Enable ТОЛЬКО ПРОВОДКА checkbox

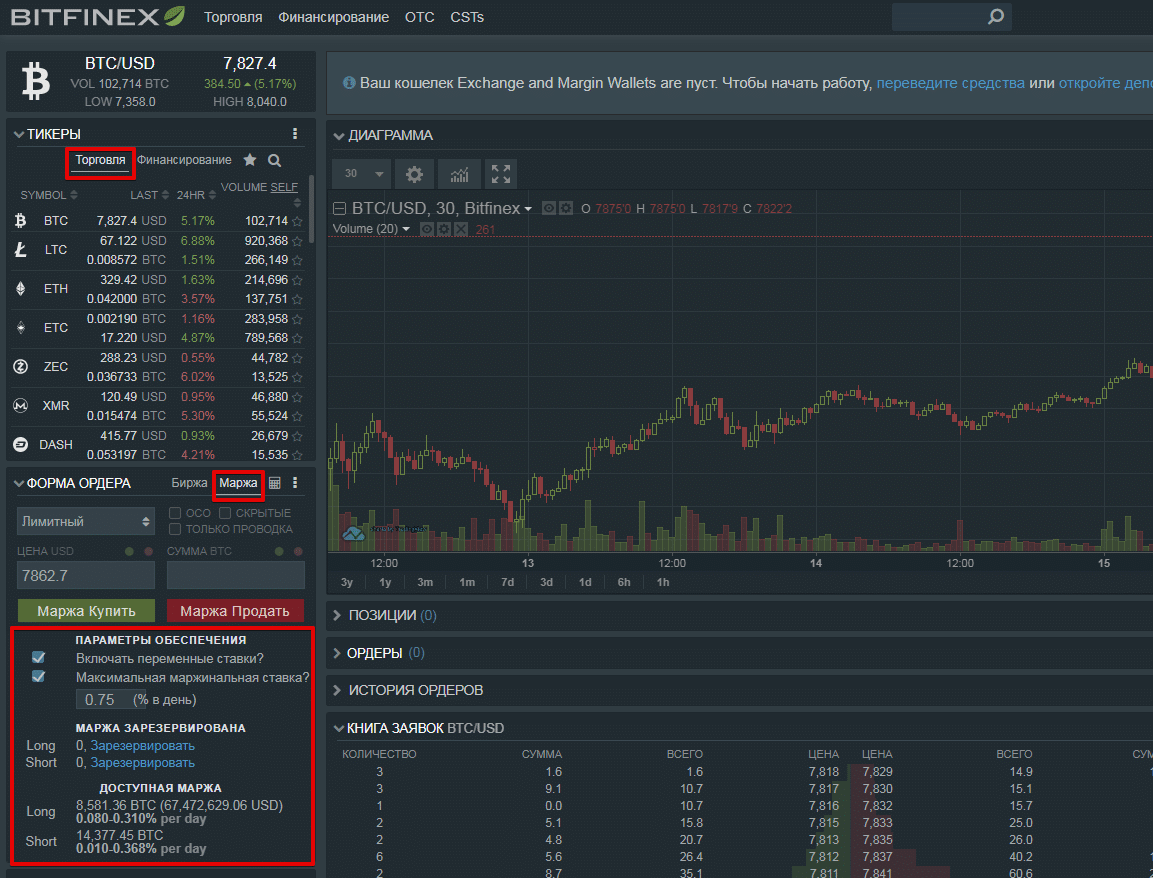(x=175, y=529)
